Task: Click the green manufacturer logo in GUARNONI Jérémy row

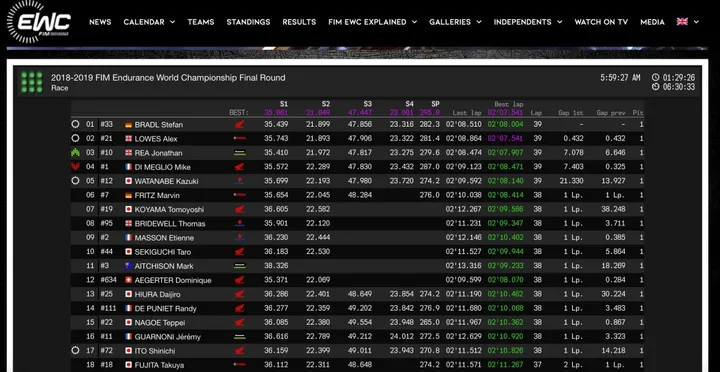Action: click(x=239, y=337)
